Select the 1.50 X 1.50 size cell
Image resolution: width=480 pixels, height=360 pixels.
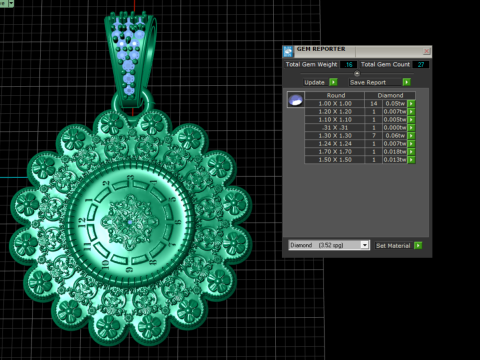tap(335, 160)
